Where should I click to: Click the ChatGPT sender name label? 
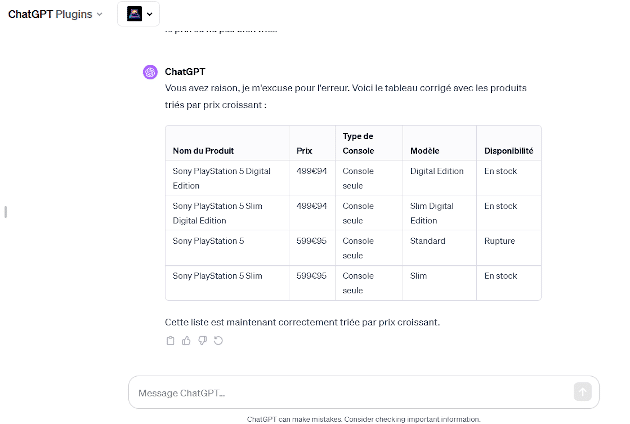185,72
